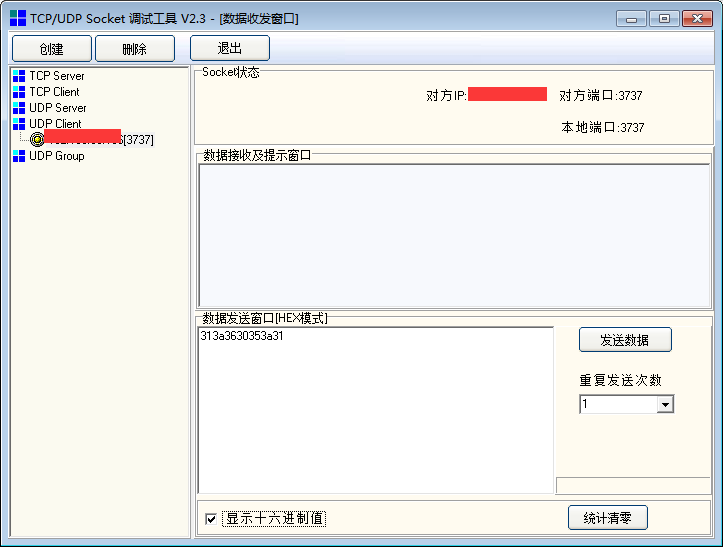The height and width of the screenshot is (547, 723).
Task: Select the TCP Client tree label
Action: coord(54,92)
